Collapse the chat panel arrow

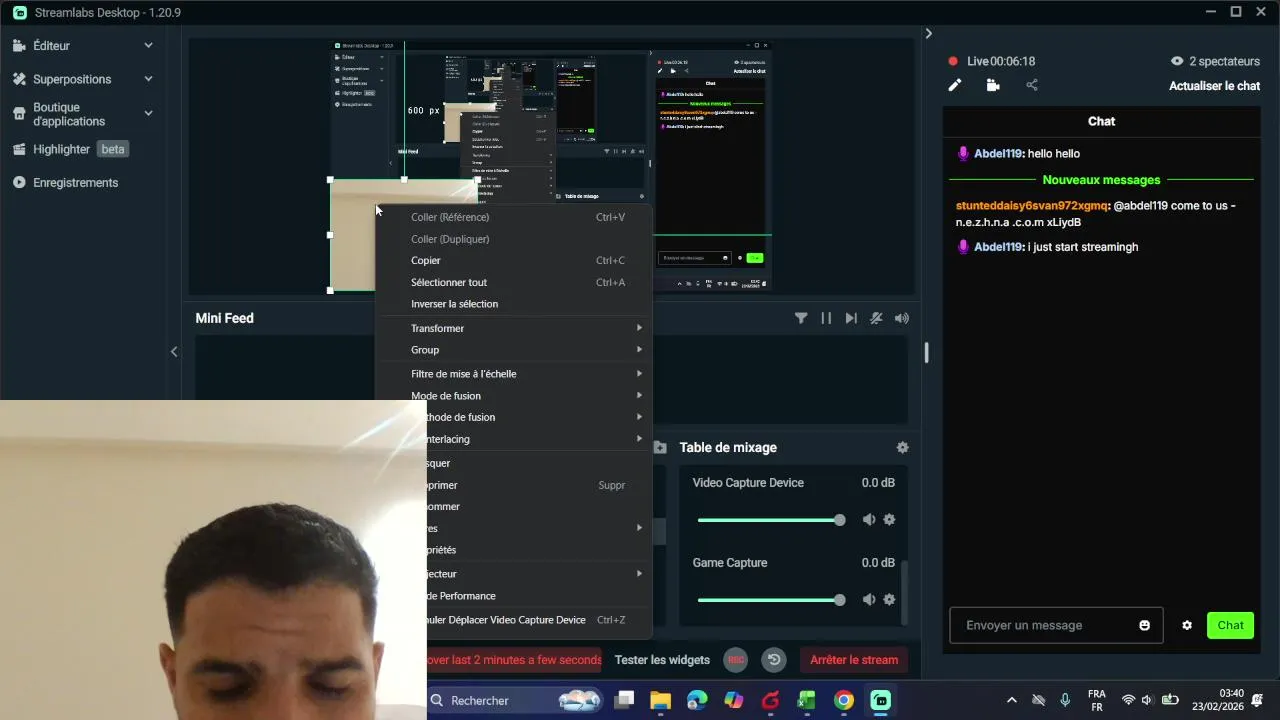pos(928,33)
